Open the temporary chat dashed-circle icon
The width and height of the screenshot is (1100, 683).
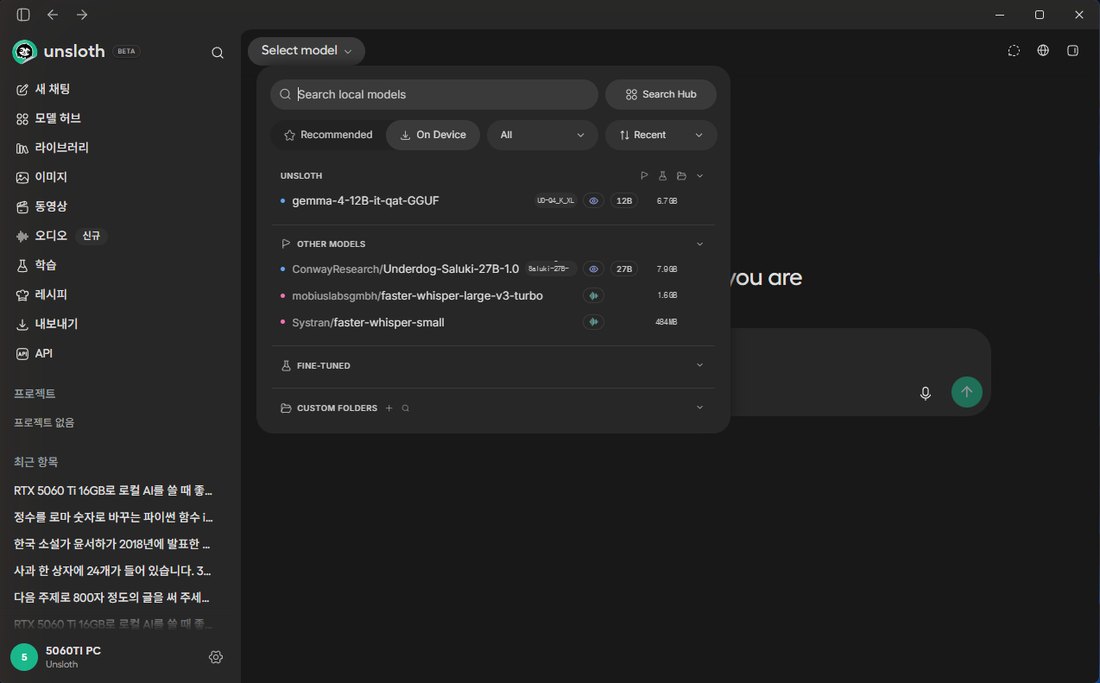click(1014, 50)
